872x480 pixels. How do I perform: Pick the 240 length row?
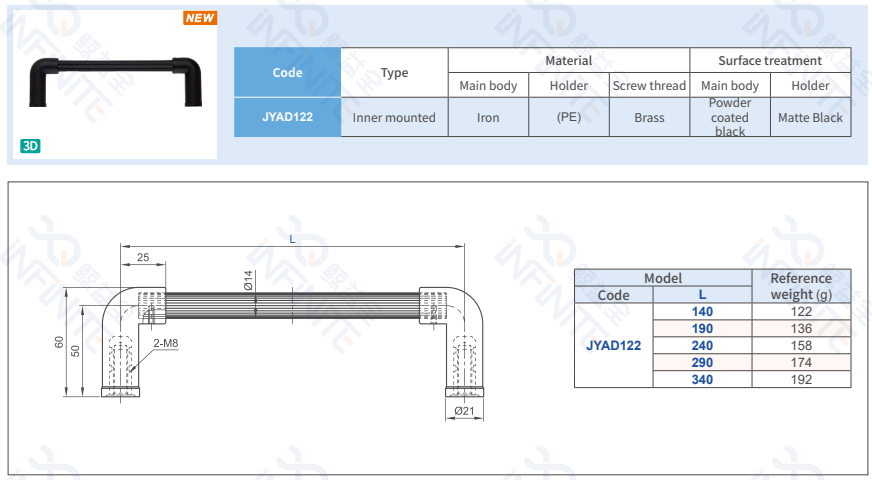pos(702,345)
